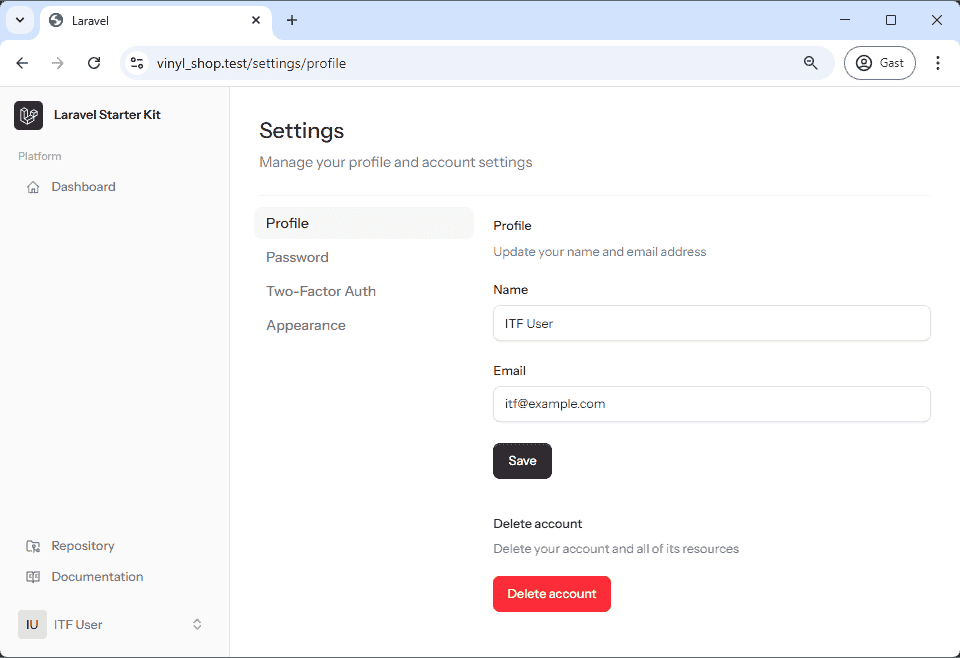Go back using browser back arrow
The height and width of the screenshot is (658, 960).
(22, 63)
